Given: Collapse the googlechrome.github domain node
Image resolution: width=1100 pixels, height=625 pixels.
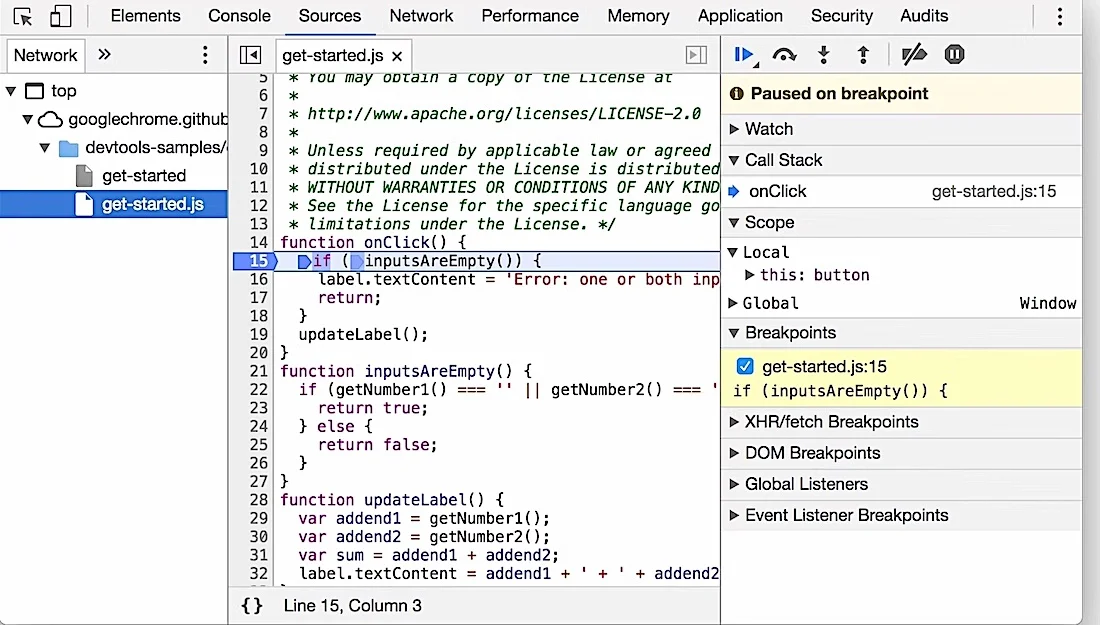Looking at the screenshot, I should 27,119.
